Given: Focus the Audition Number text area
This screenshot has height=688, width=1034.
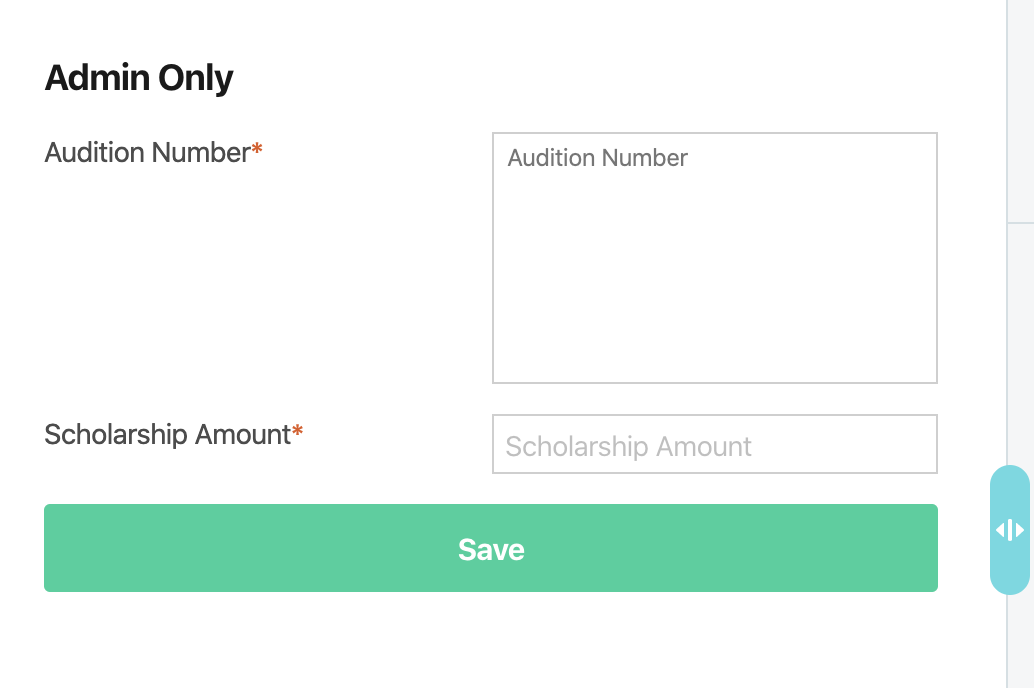Looking at the screenshot, I should (x=715, y=258).
